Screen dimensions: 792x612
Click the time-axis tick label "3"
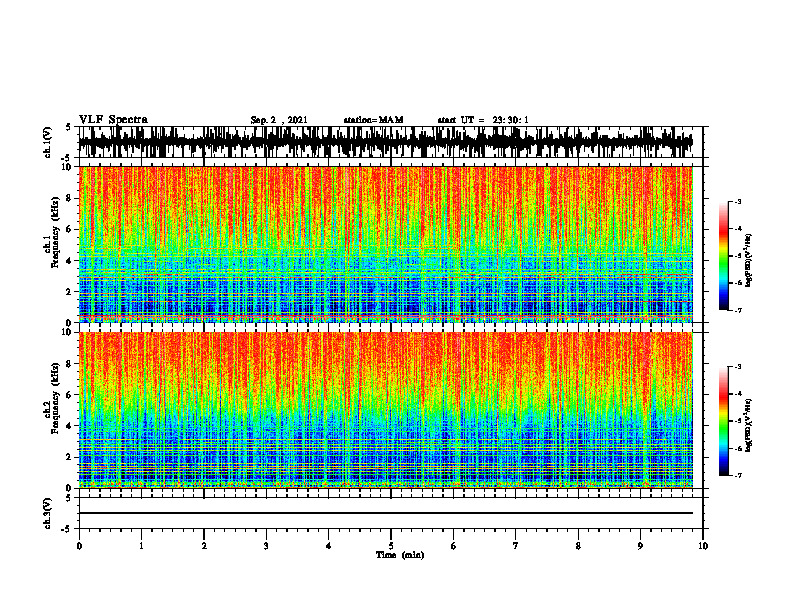(266, 546)
